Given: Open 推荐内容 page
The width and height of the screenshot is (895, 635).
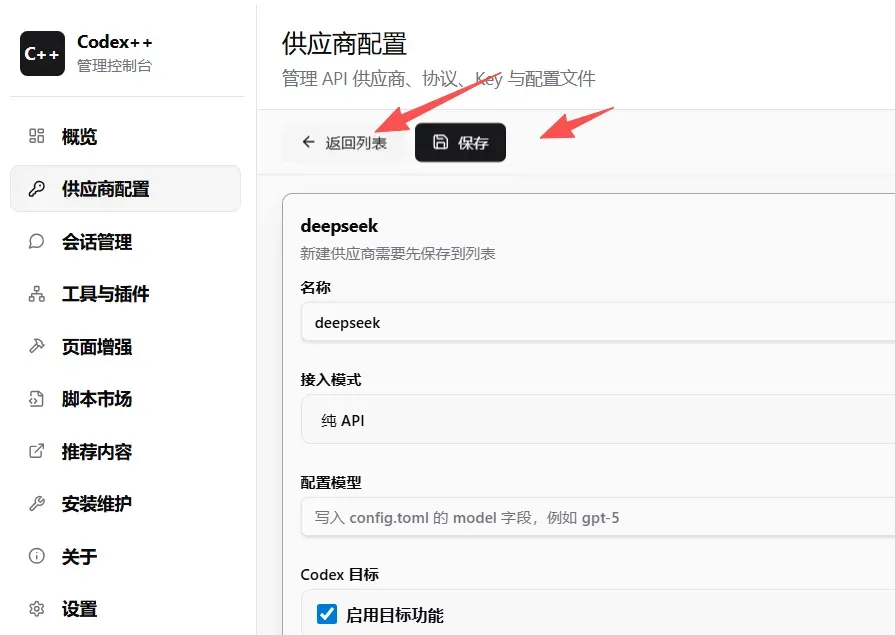Looking at the screenshot, I should click(126, 451).
